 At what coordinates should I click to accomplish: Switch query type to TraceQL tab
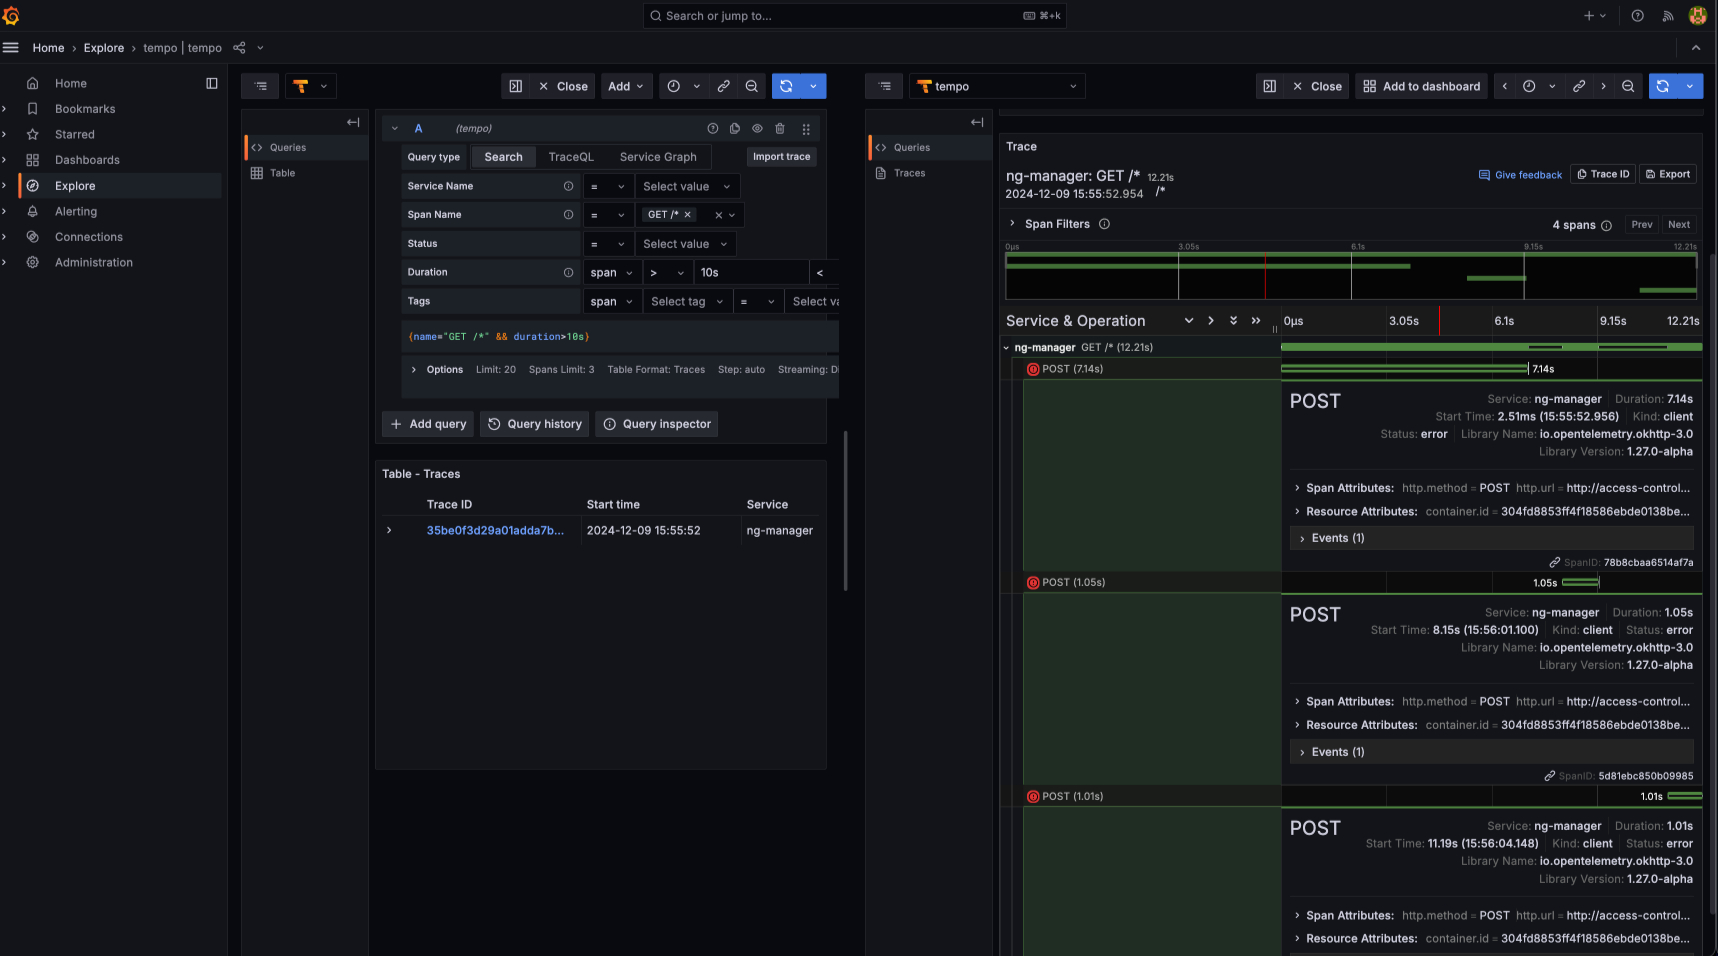570,157
